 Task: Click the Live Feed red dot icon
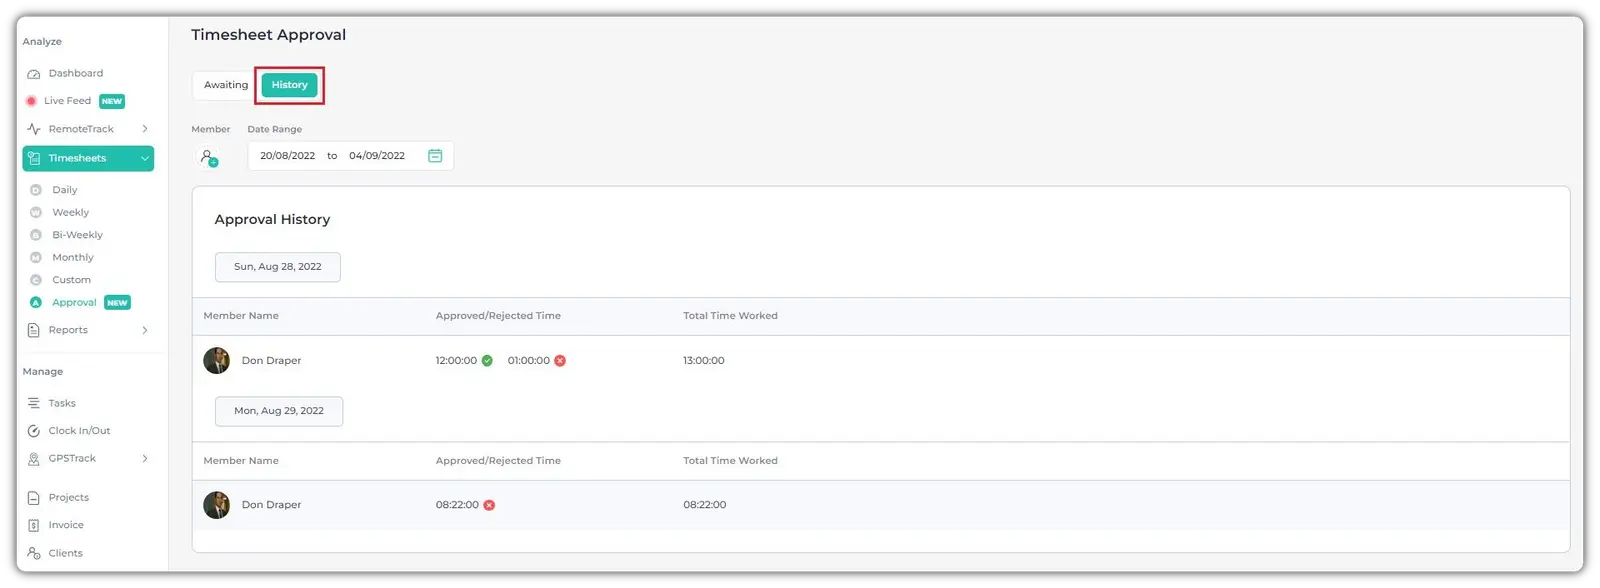coord(31,101)
